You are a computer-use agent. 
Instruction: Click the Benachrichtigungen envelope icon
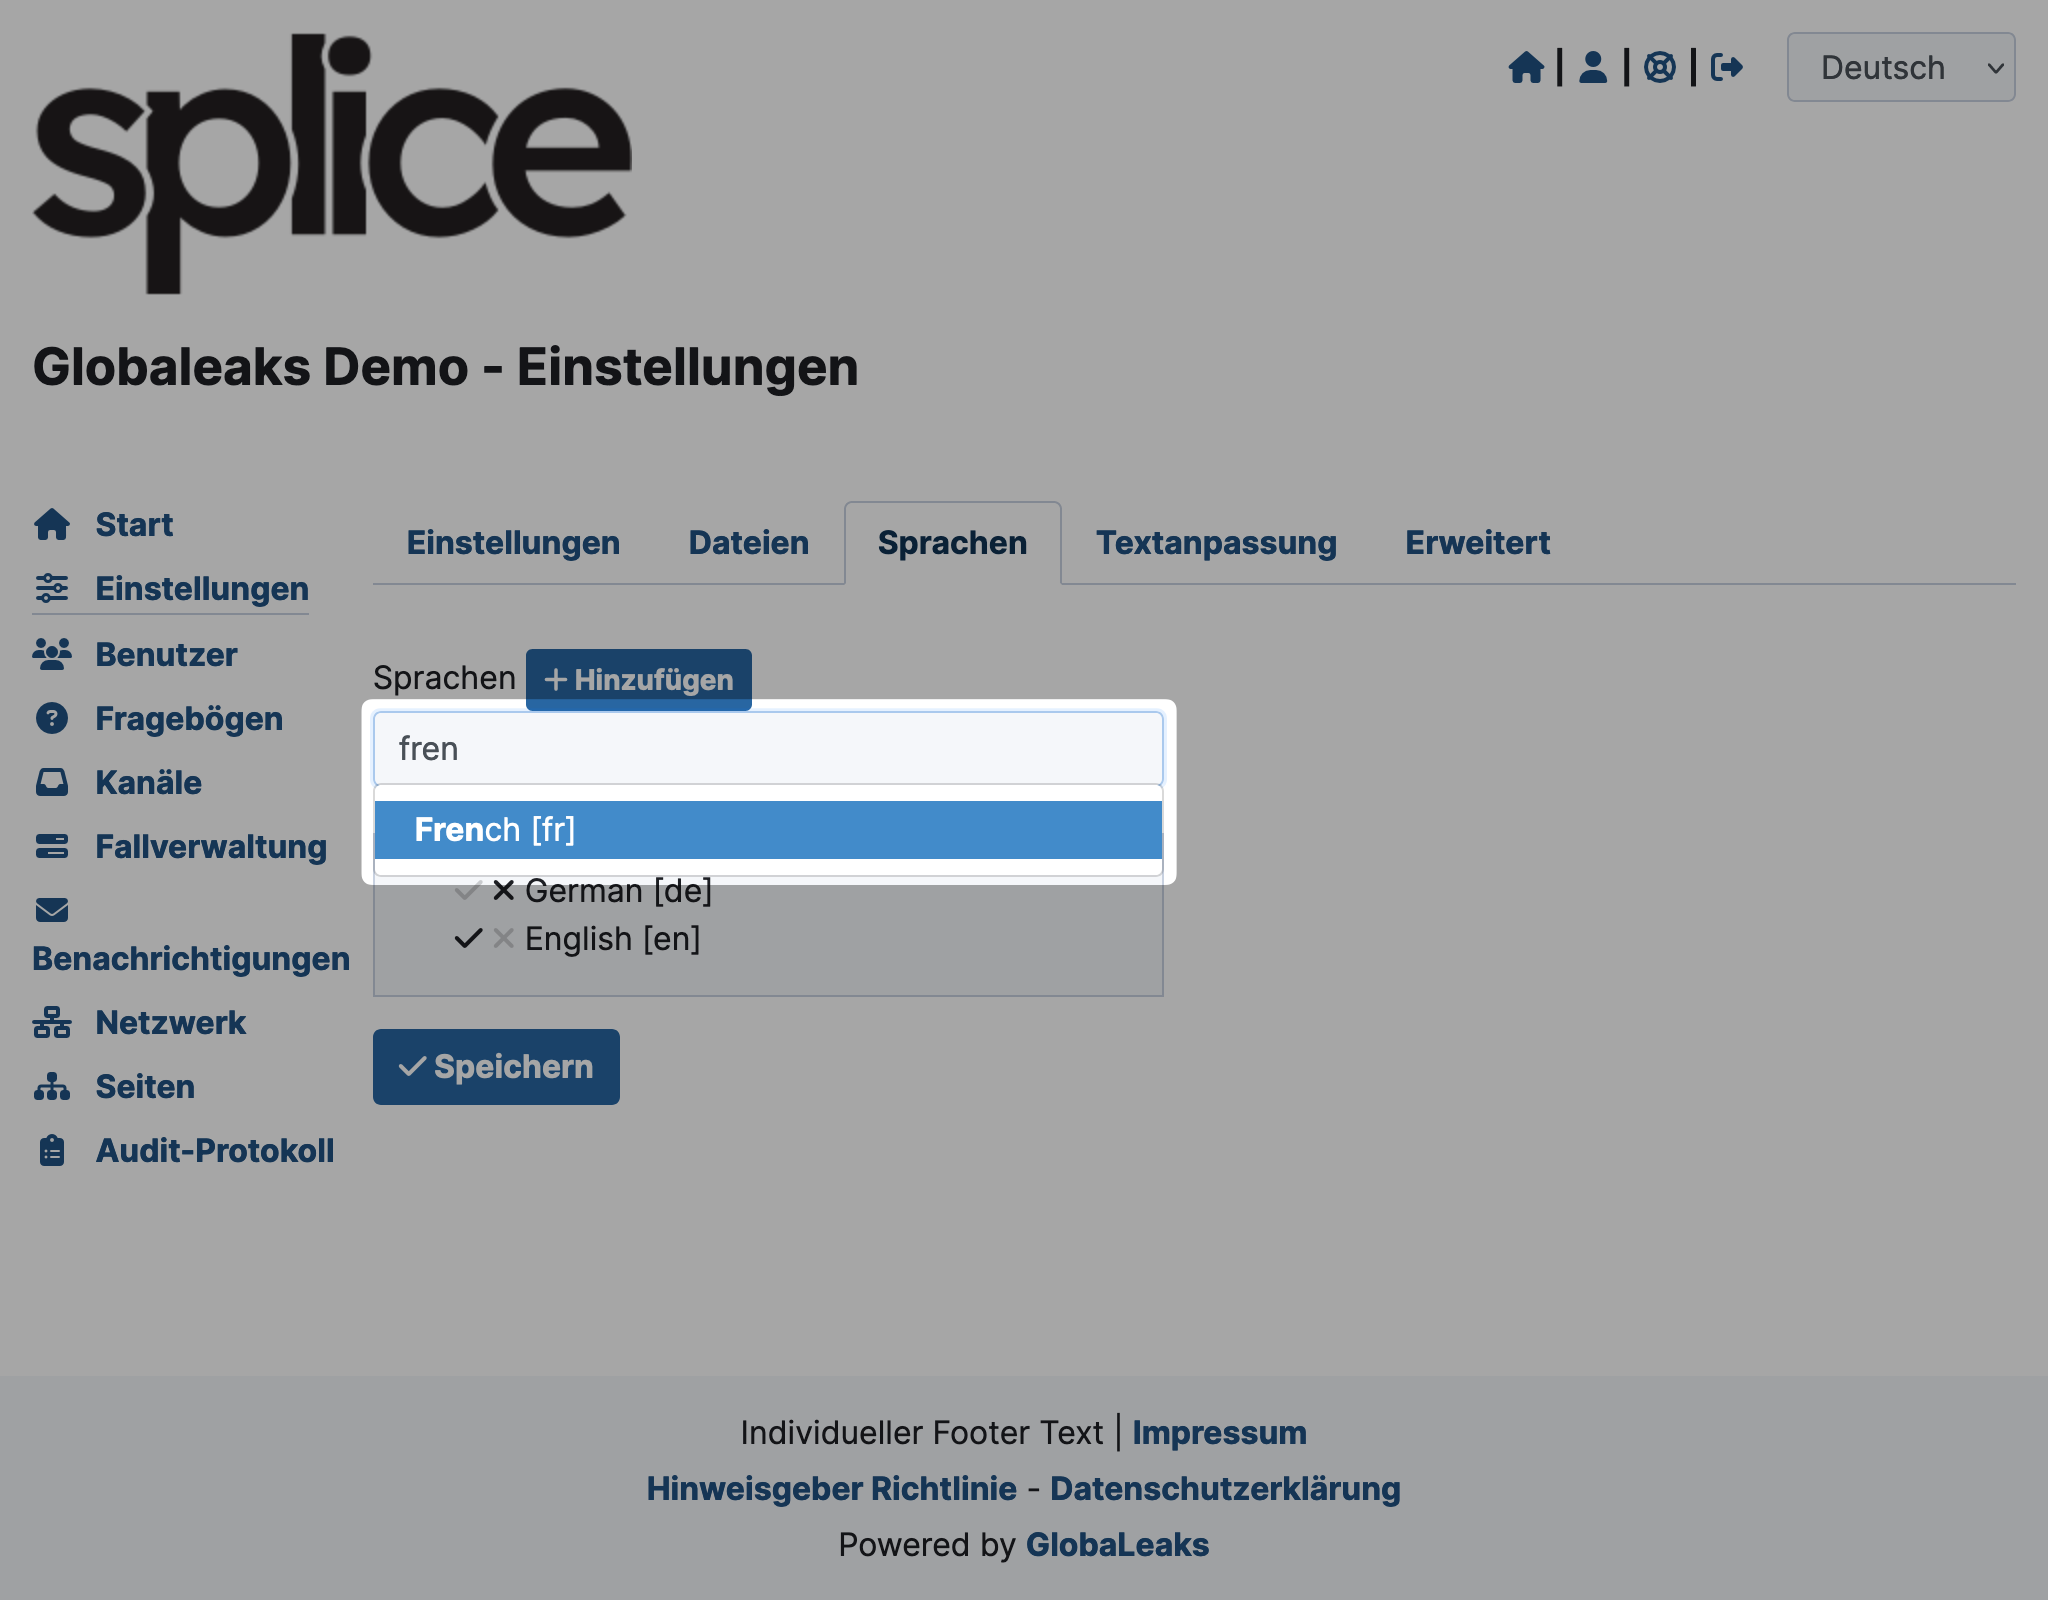pos(52,910)
